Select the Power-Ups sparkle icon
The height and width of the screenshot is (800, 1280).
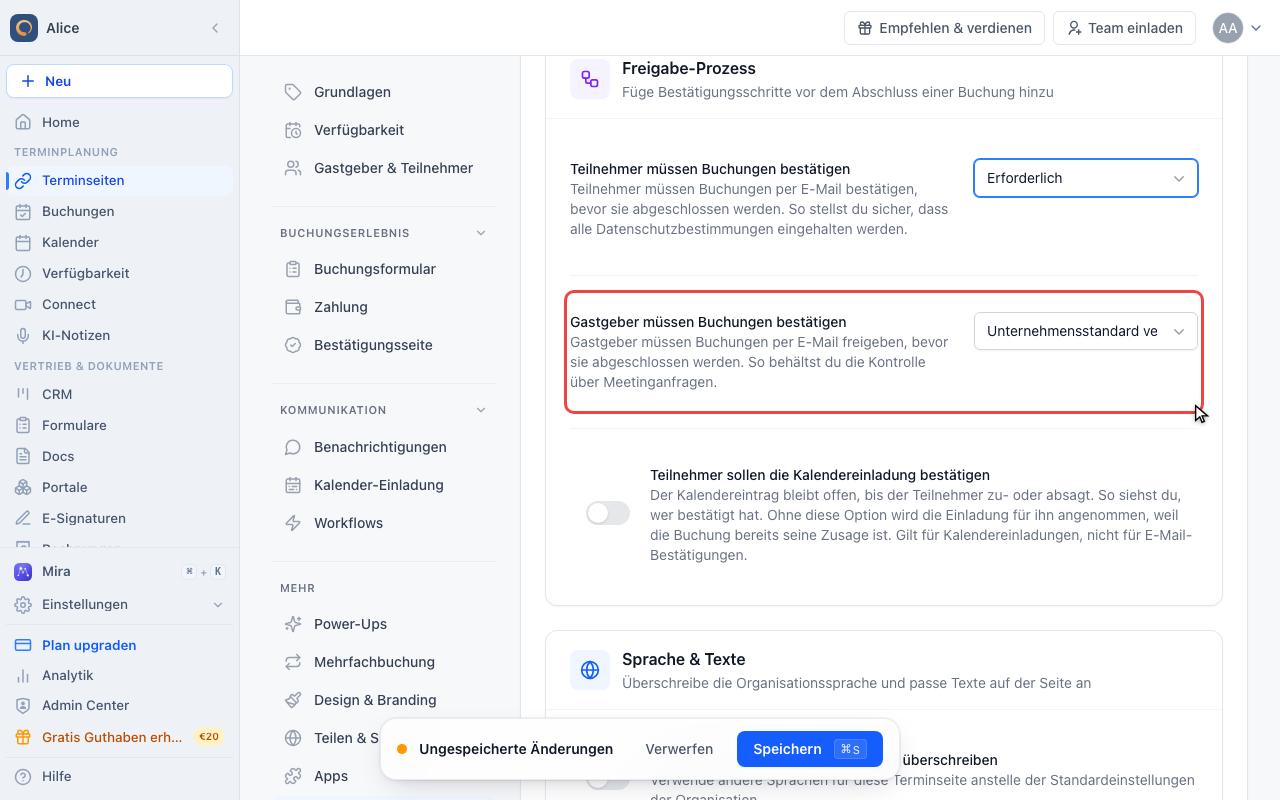pyautogui.click(x=293, y=624)
